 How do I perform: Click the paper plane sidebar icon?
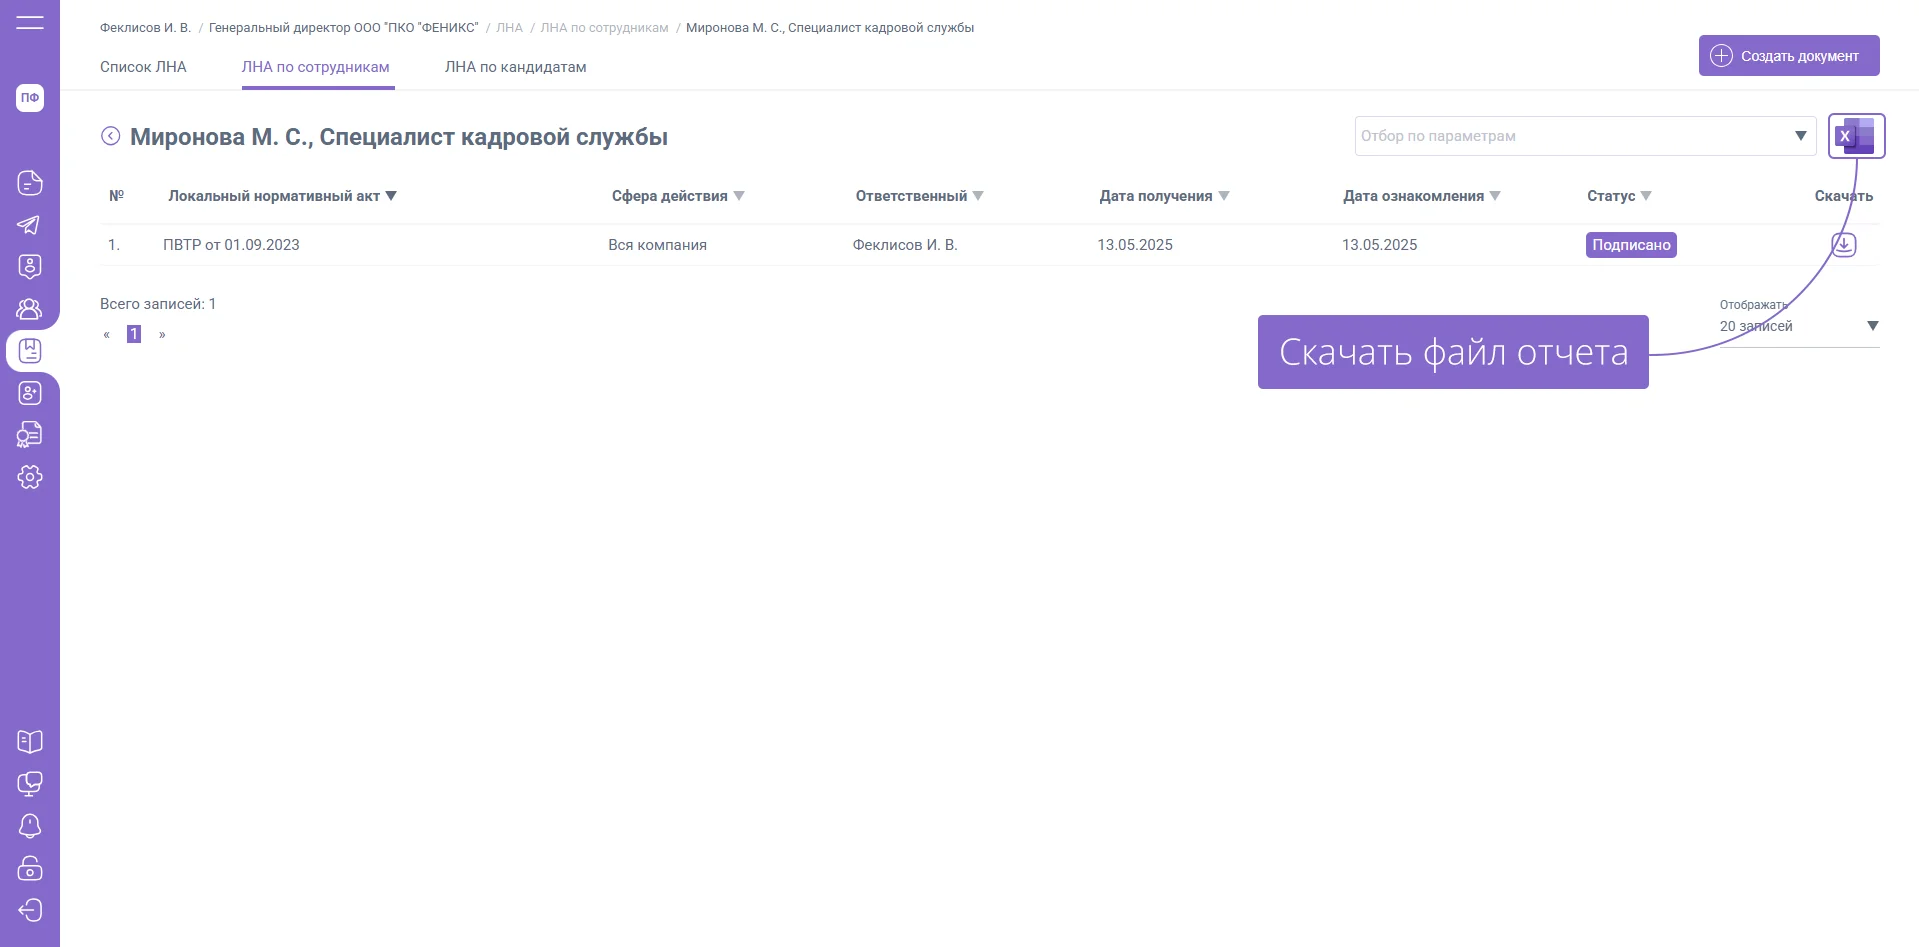[30, 225]
